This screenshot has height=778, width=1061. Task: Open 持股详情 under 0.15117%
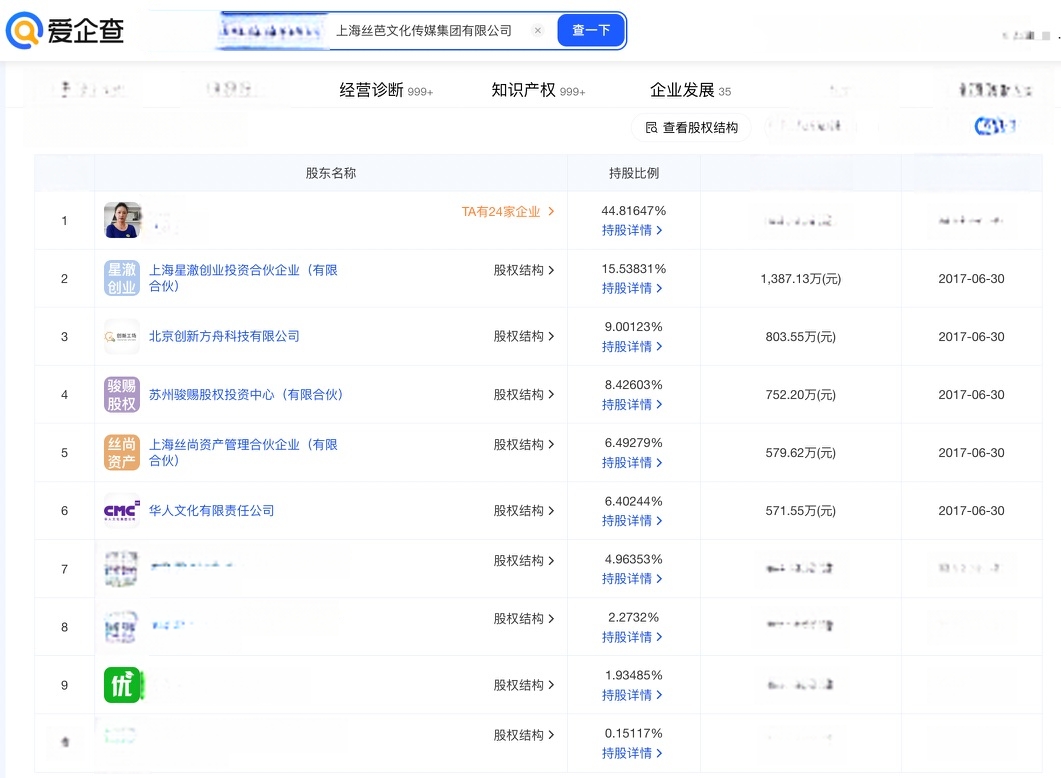632,754
